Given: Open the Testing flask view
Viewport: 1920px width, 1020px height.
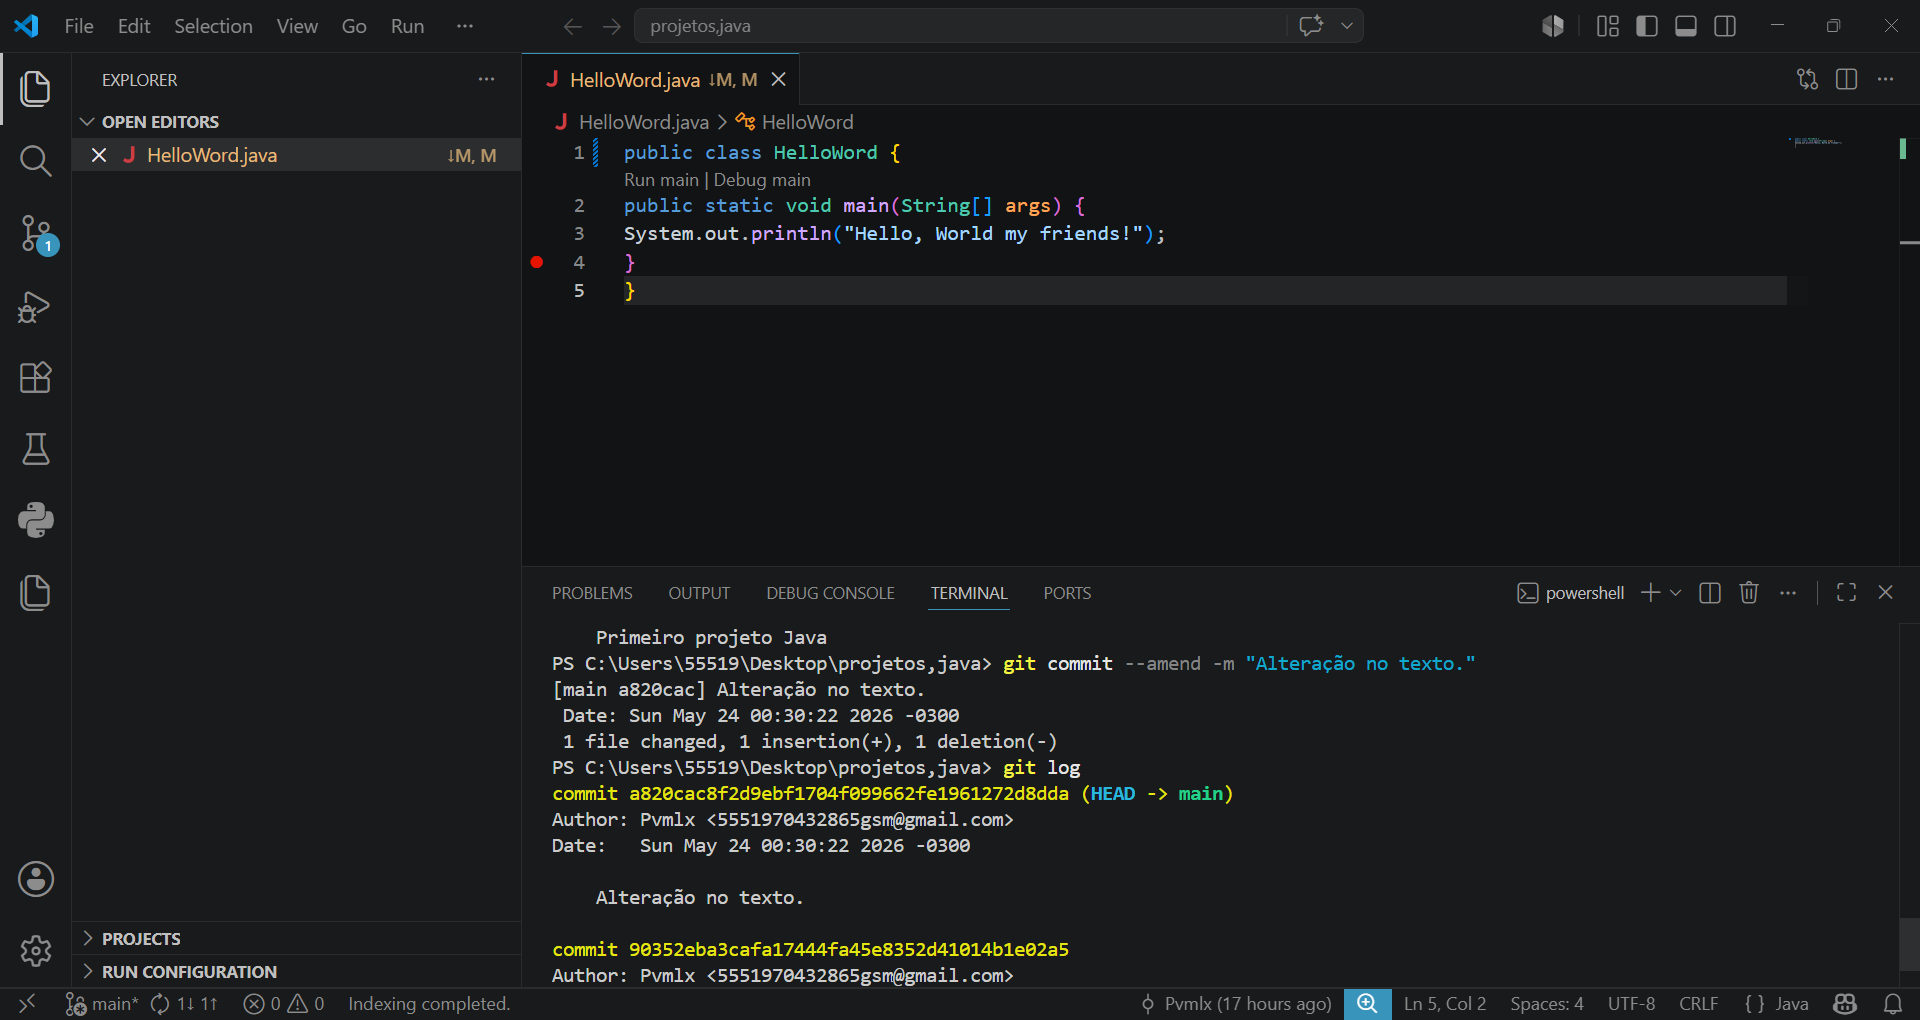Looking at the screenshot, I should tap(35, 449).
